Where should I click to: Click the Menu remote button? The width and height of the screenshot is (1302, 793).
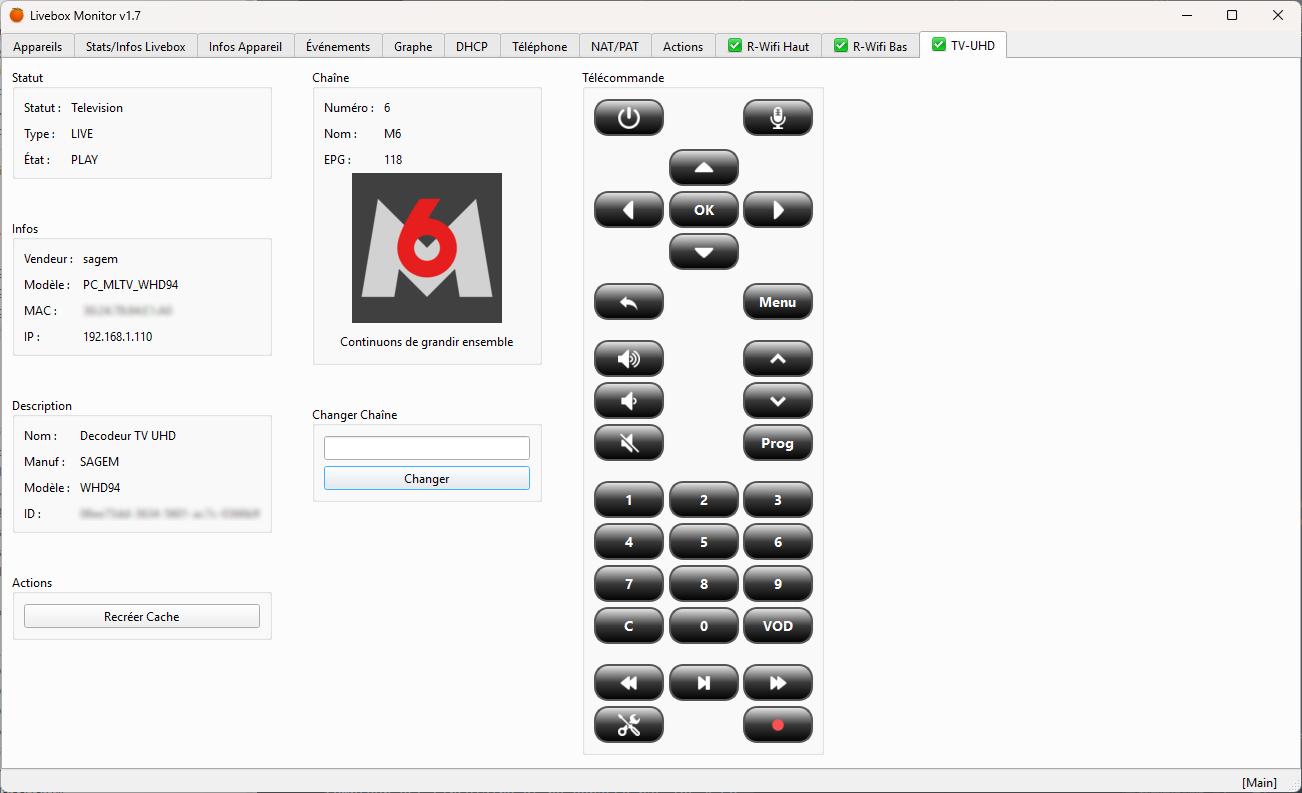778,302
